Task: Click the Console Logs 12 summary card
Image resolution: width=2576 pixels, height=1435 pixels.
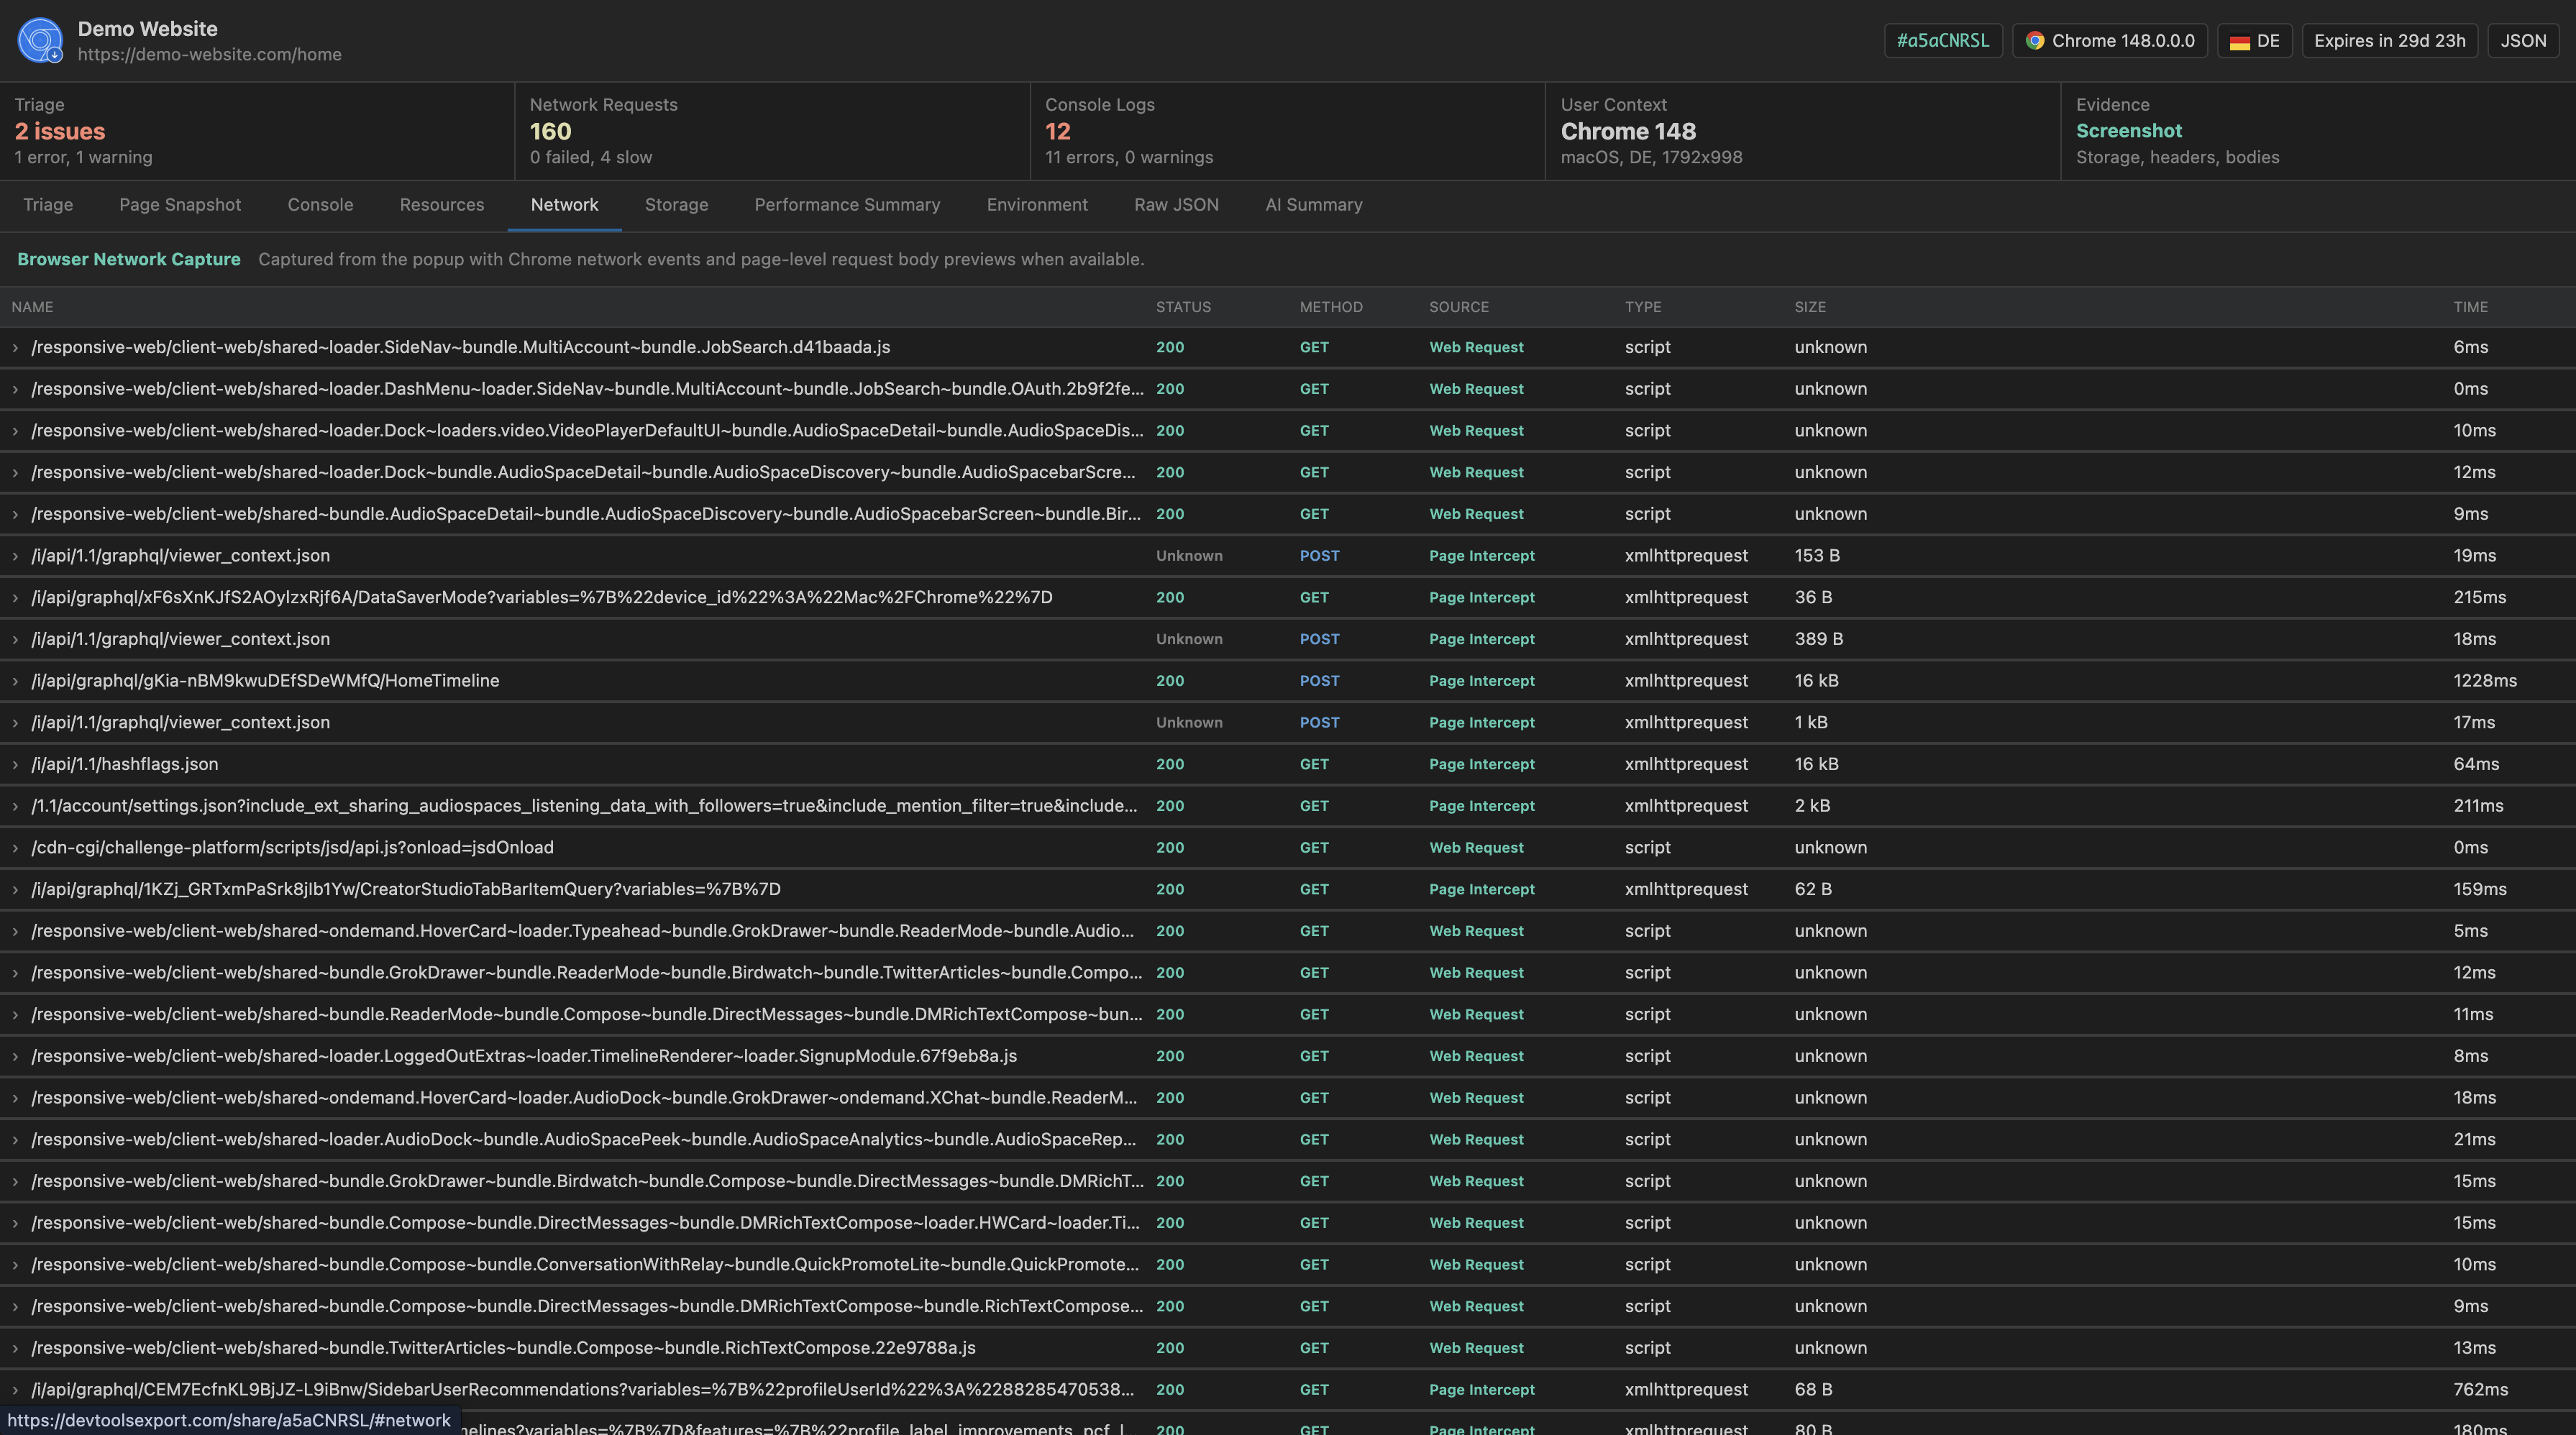Action: tap(1288, 131)
